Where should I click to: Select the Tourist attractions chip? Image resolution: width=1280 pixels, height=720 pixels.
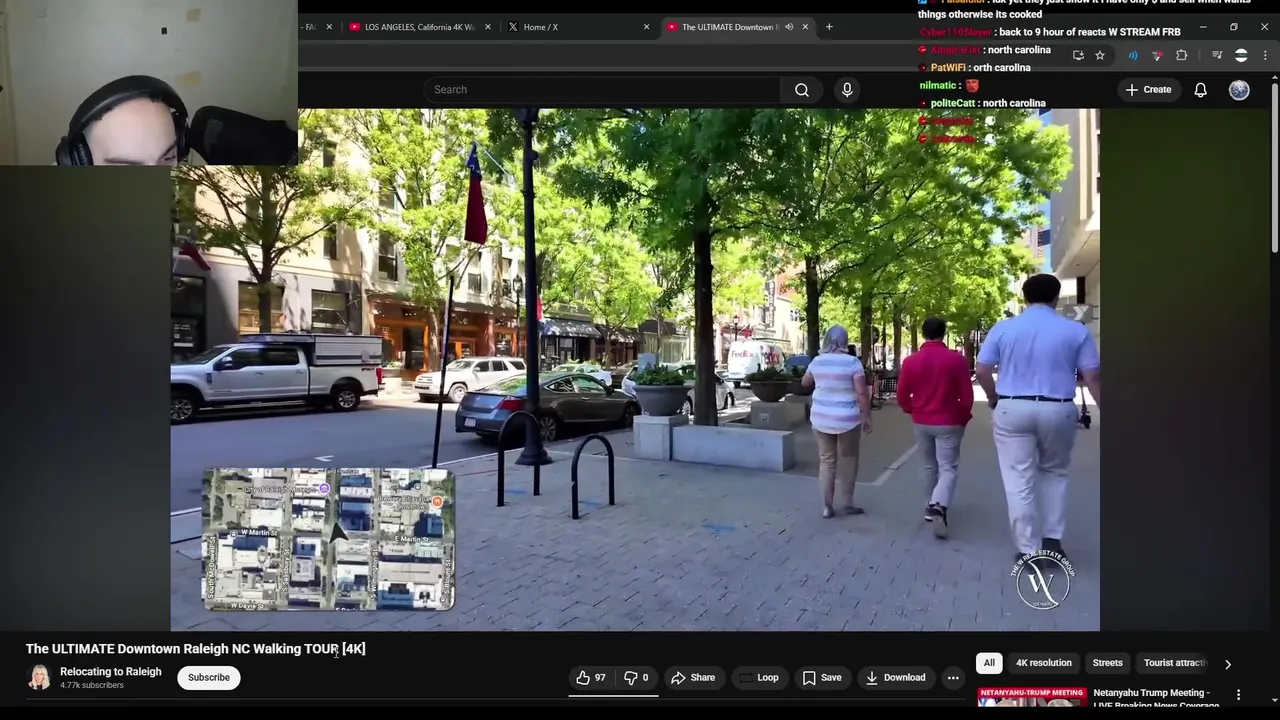point(1175,663)
